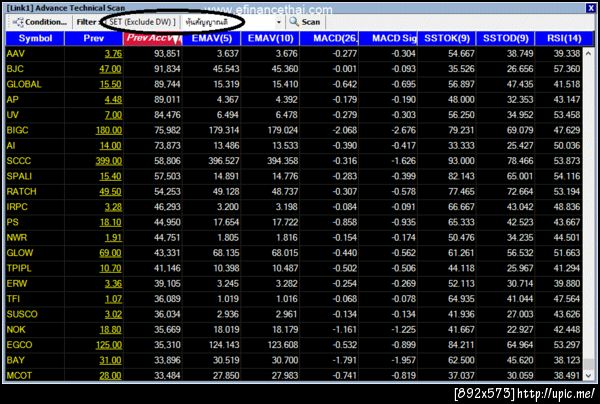Click EMAV(5) value 179.314
The image size is (600, 404).
(224, 130)
